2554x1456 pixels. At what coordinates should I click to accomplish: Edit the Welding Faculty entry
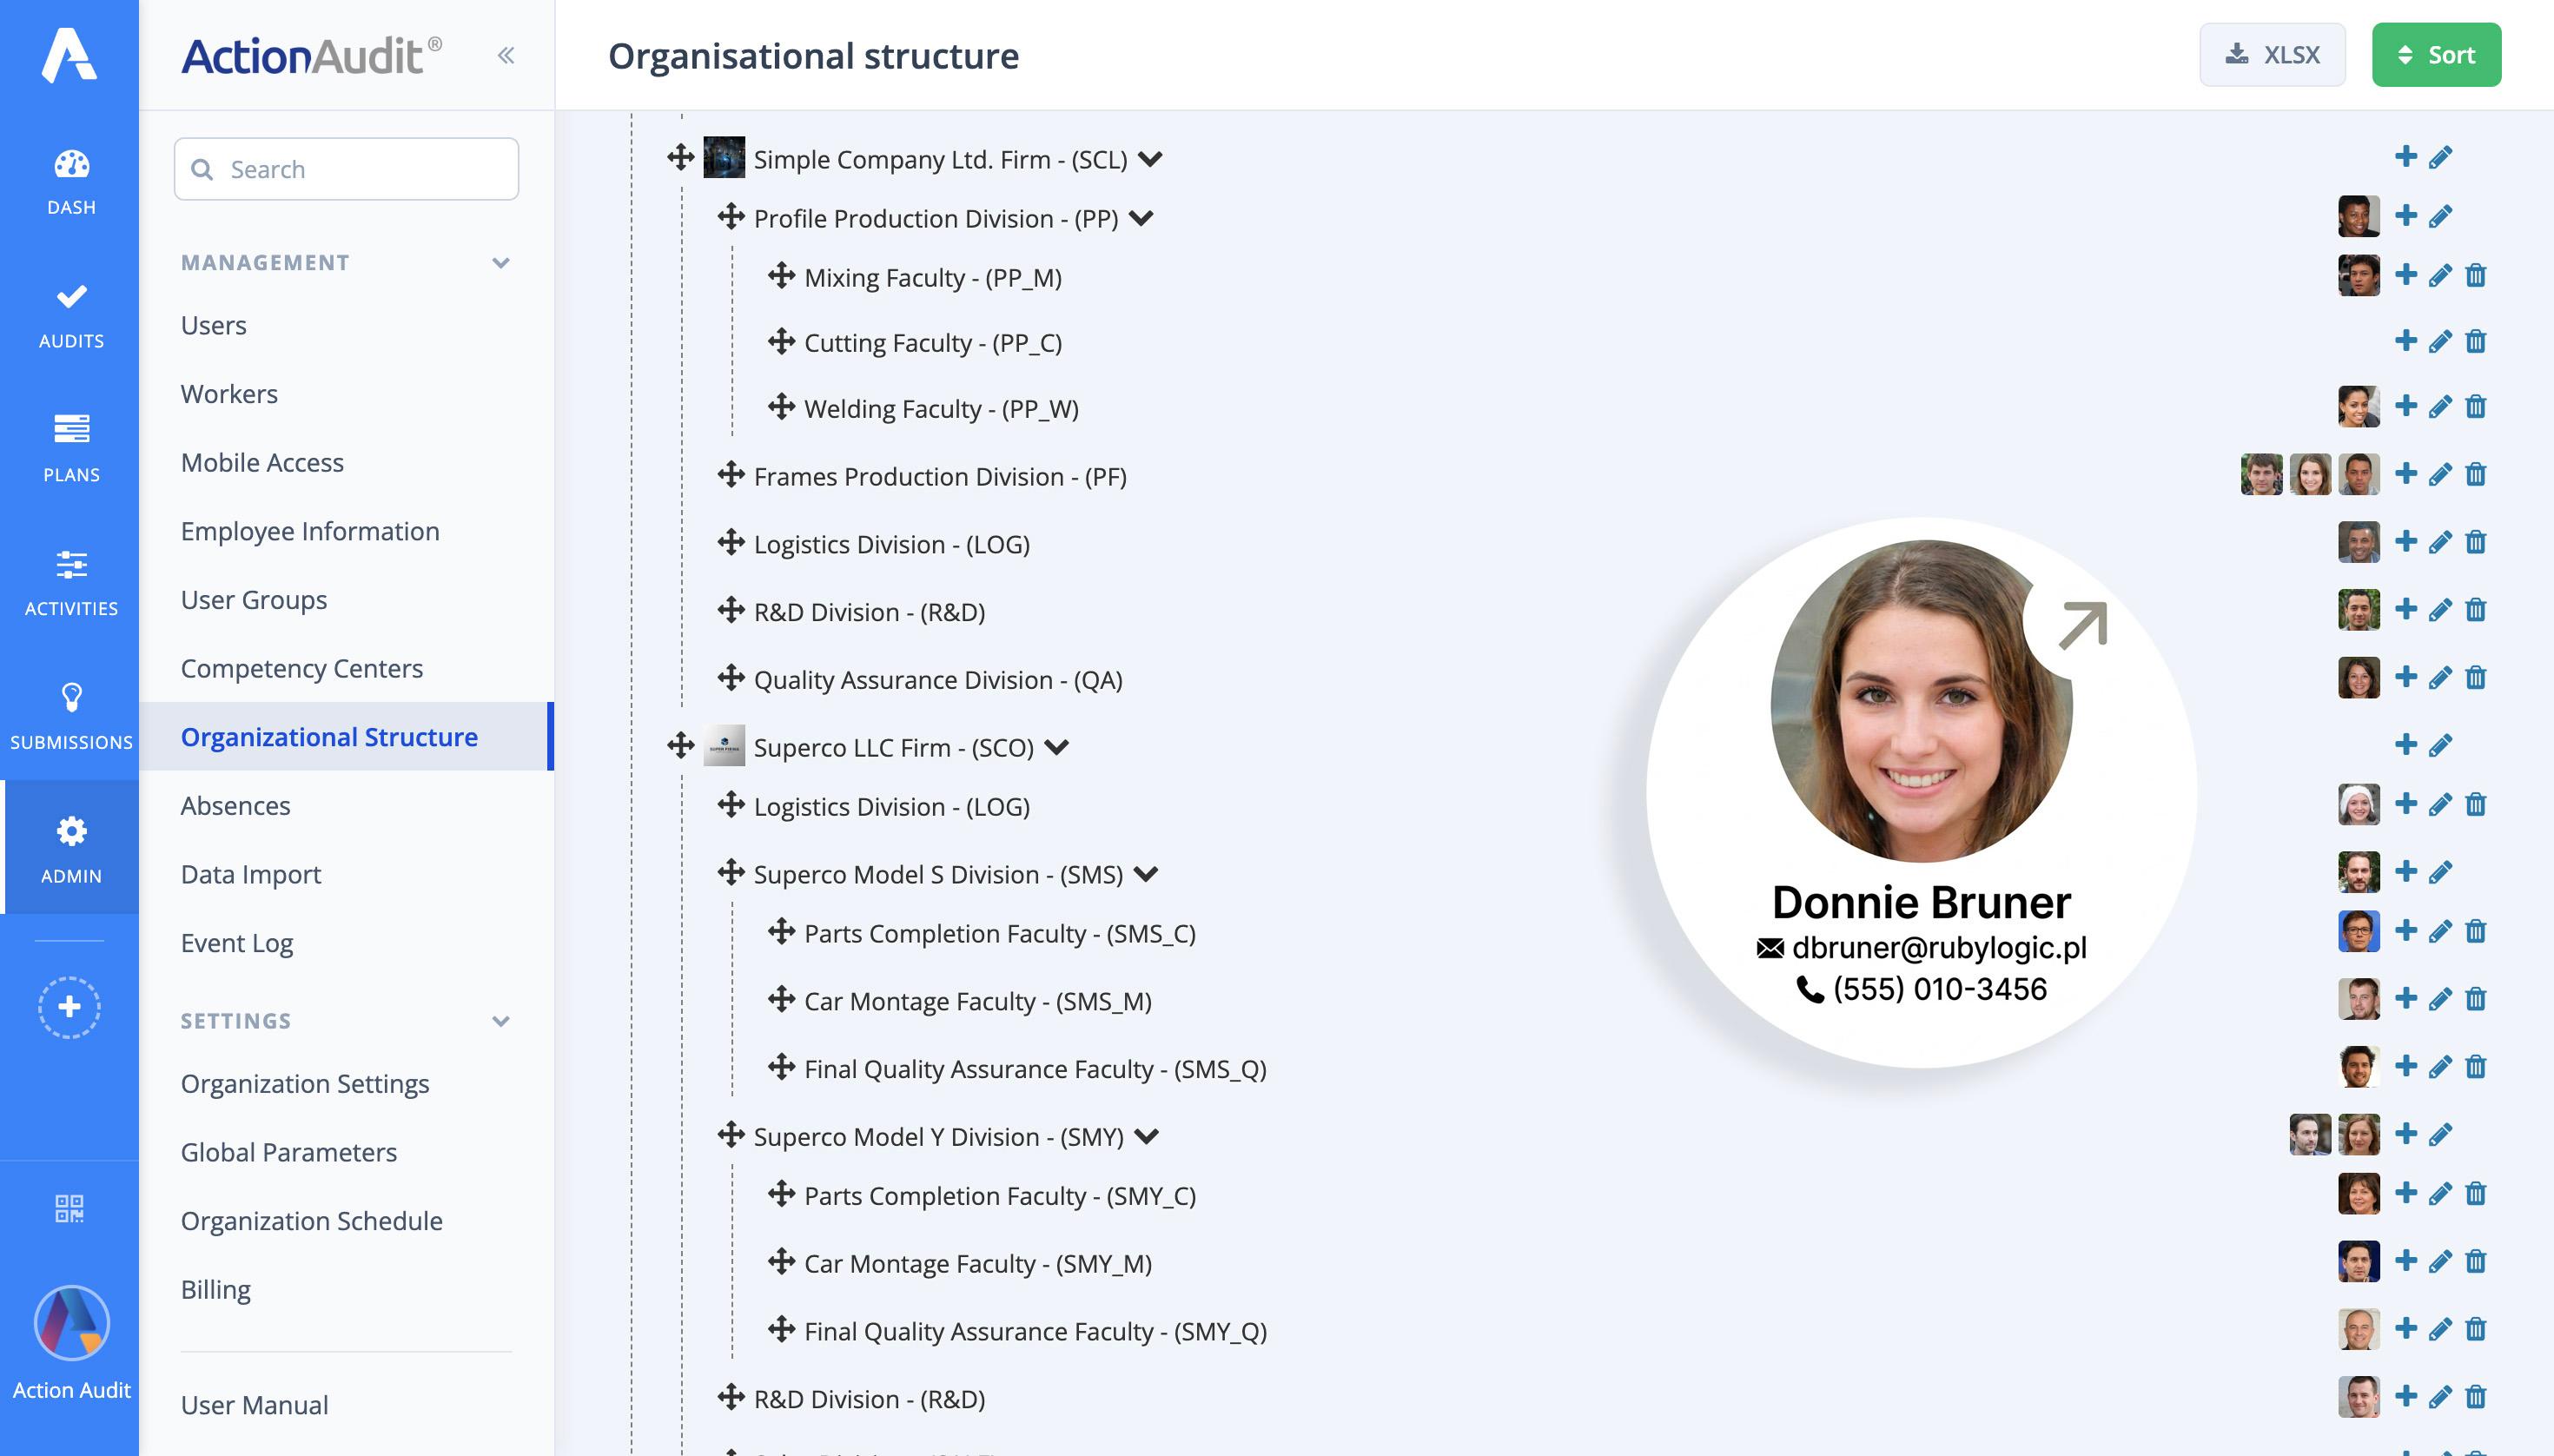click(x=2440, y=407)
